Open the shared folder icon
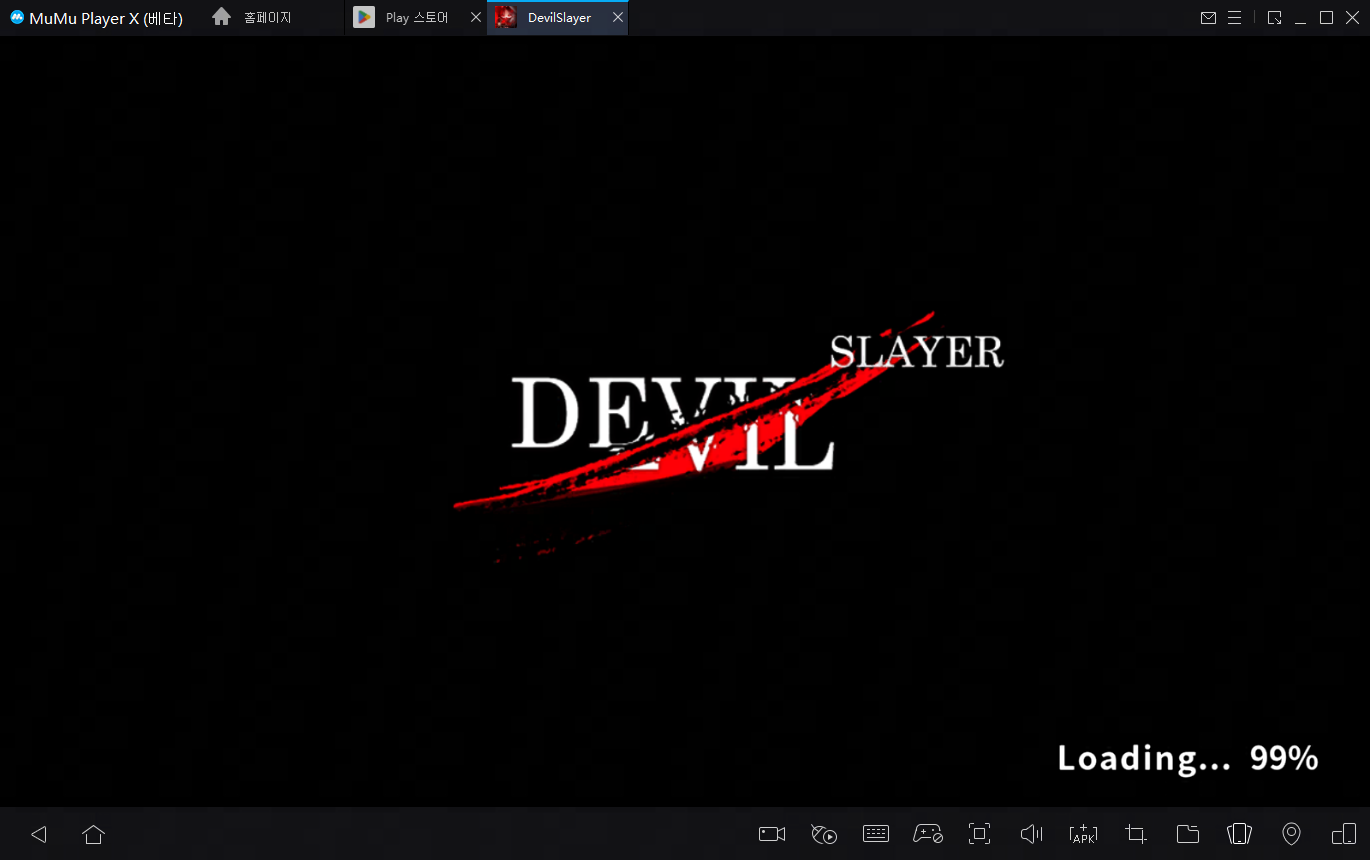Viewport: 1370px width, 860px height. pos(1188,834)
